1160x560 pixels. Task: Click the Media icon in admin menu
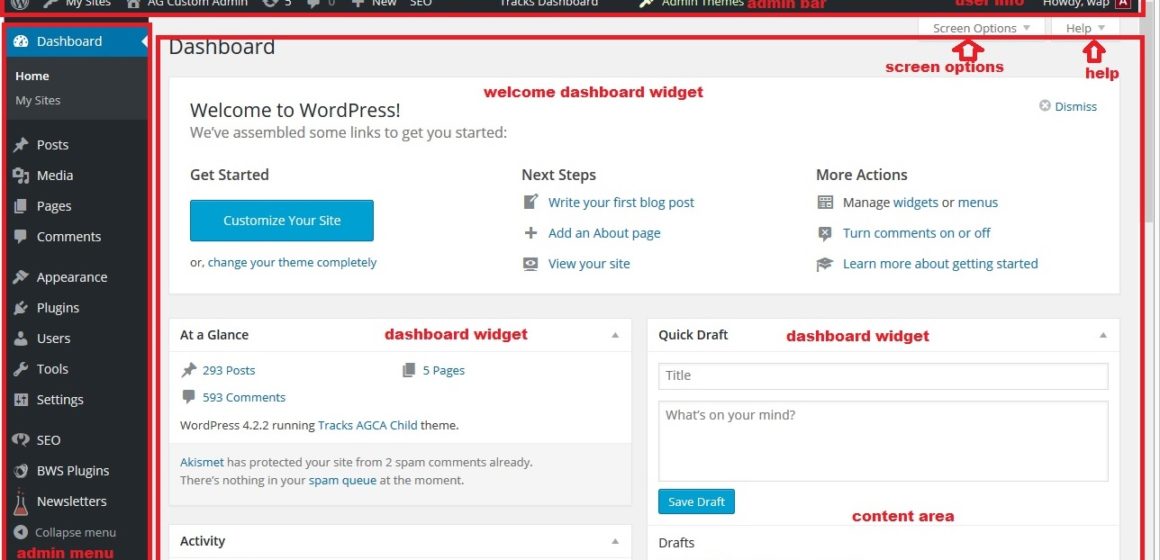tap(21, 175)
